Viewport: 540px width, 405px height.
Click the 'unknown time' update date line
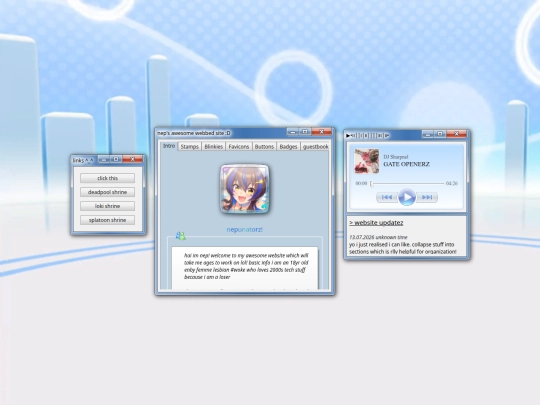pyautogui.click(x=378, y=237)
